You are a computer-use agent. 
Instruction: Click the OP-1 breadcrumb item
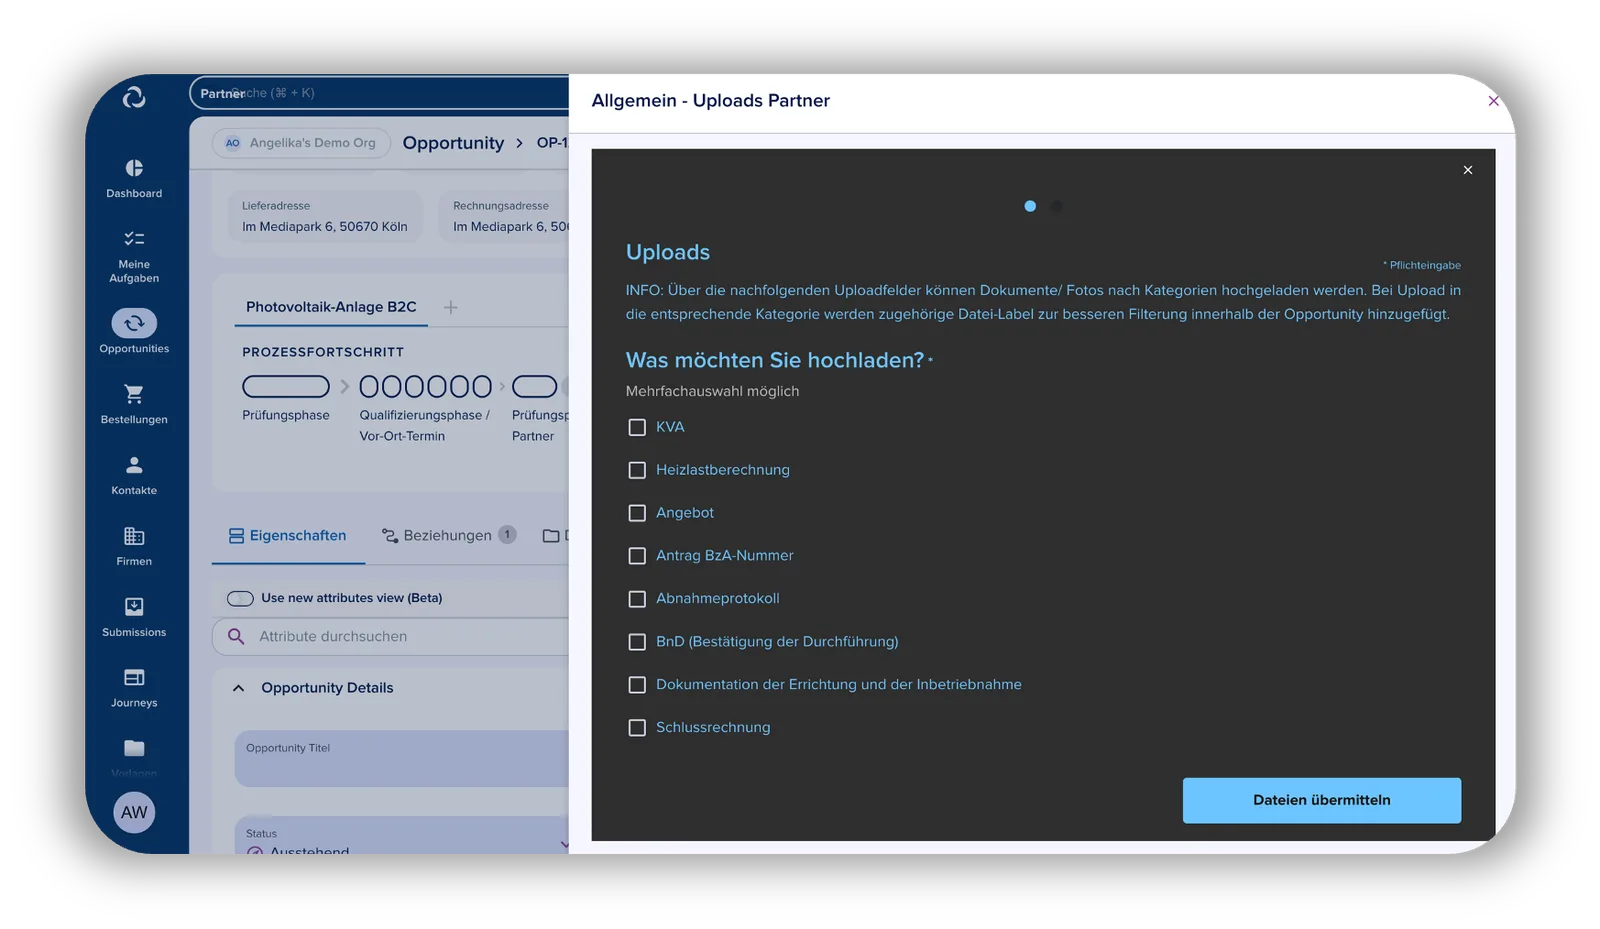pyautogui.click(x=552, y=143)
